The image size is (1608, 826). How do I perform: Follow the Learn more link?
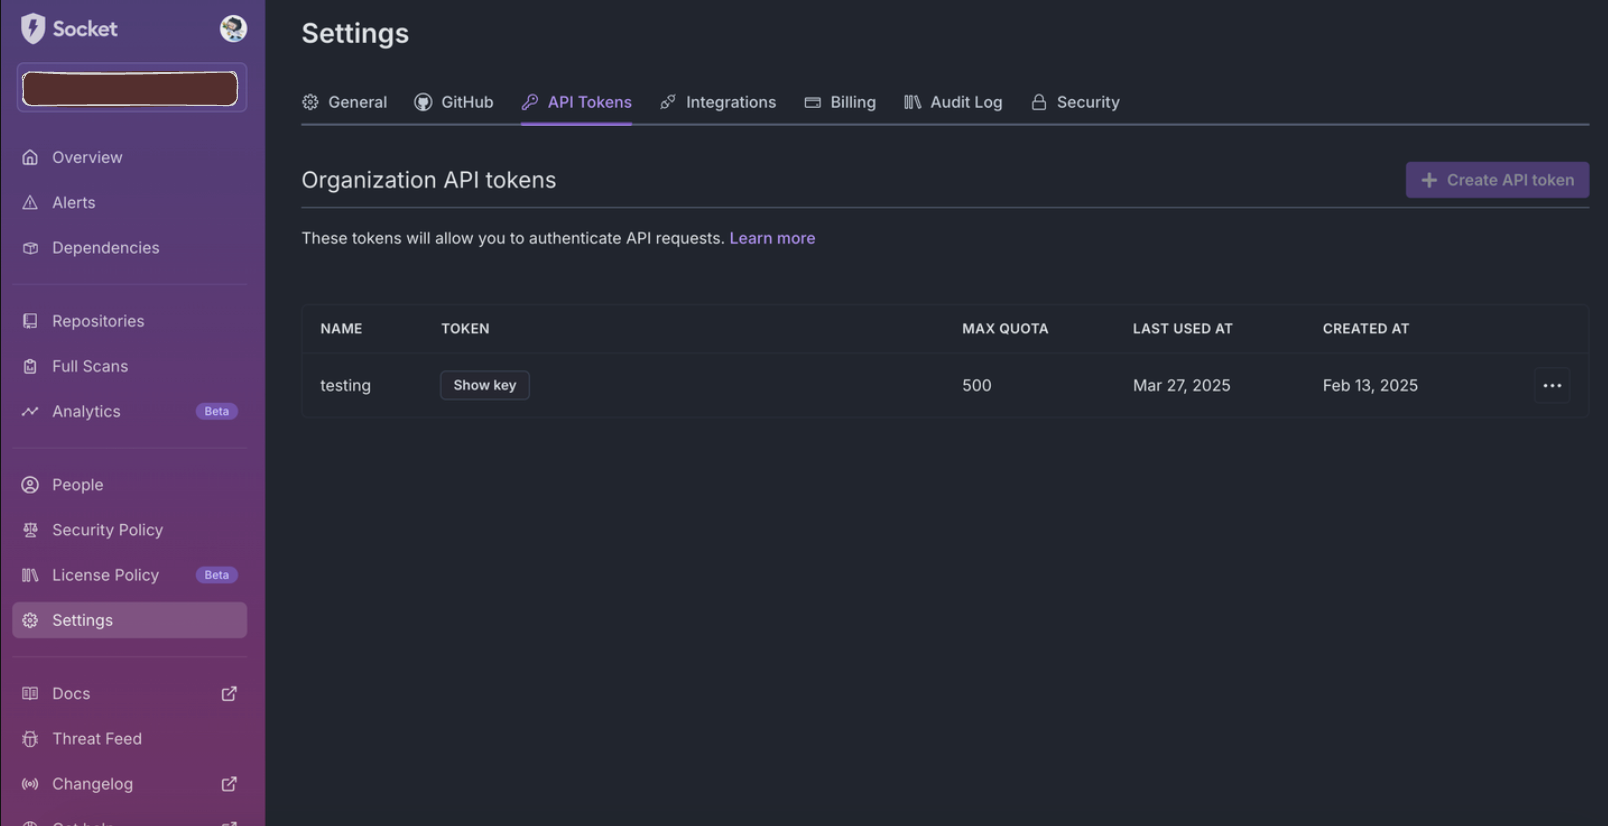click(x=772, y=238)
